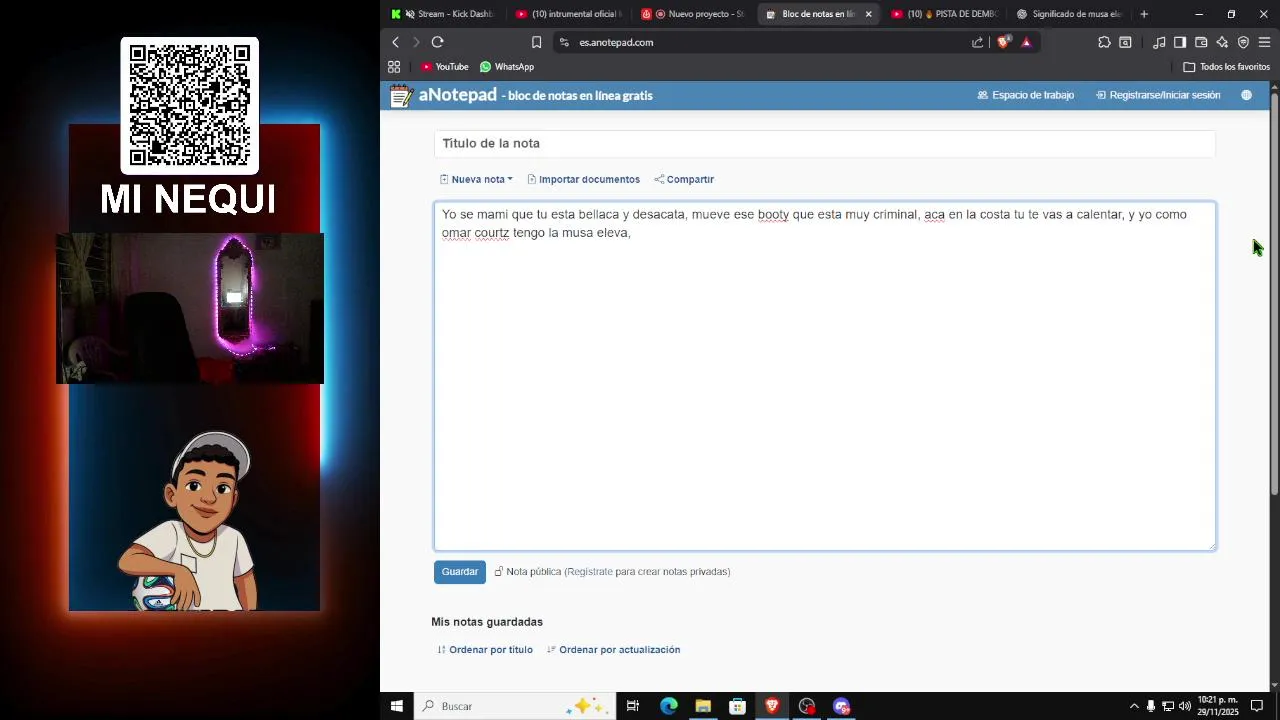Toggle the dark mode circle in aNotepad header
This screenshot has height=720, width=1280.
tap(1246, 95)
